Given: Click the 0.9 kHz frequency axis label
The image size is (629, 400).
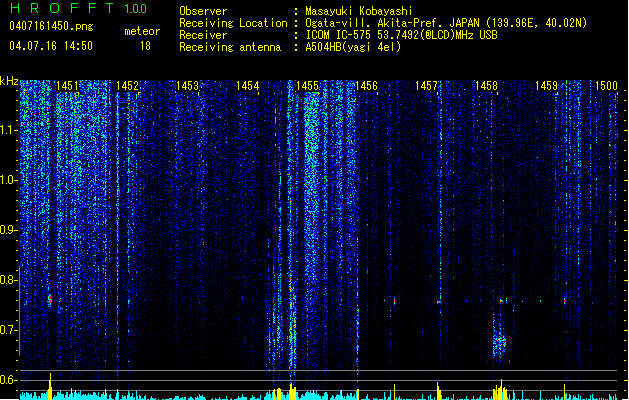Looking at the screenshot, I should (x=9, y=230).
